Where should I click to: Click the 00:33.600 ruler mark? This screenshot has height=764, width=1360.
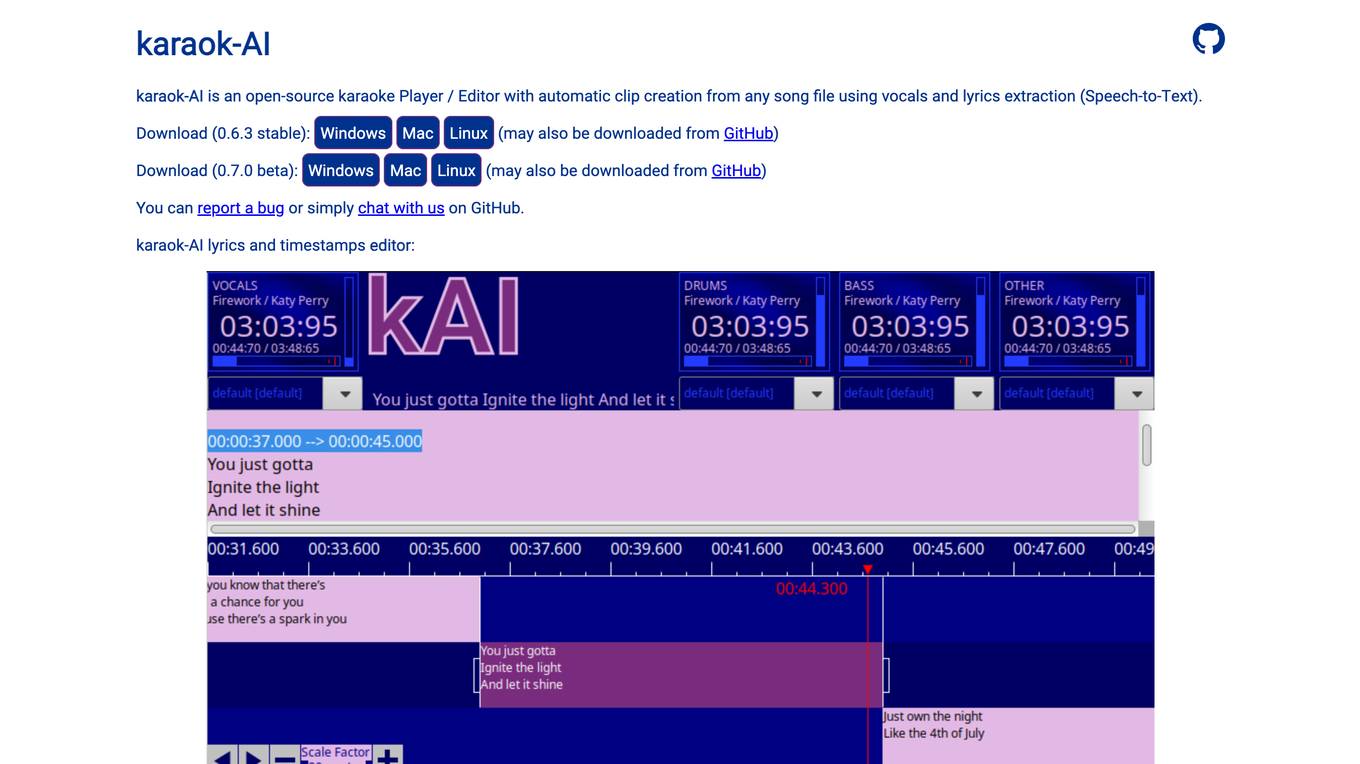tap(344, 549)
